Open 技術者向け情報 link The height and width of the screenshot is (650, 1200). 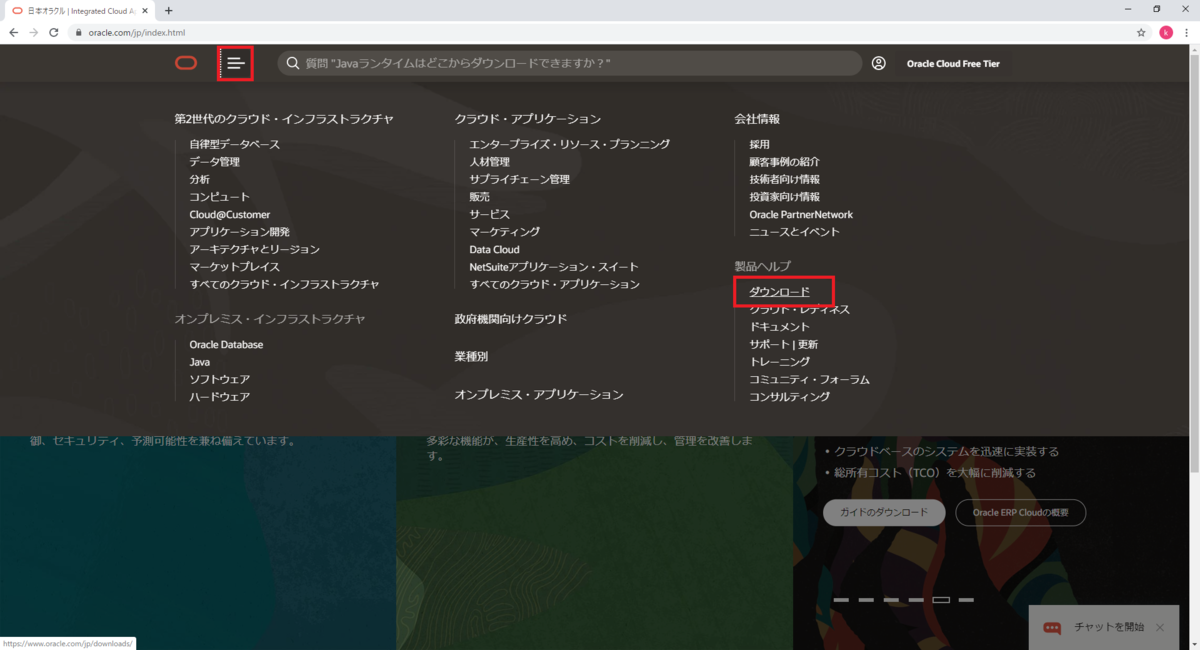pyautogui.click(x=785, y=179)
